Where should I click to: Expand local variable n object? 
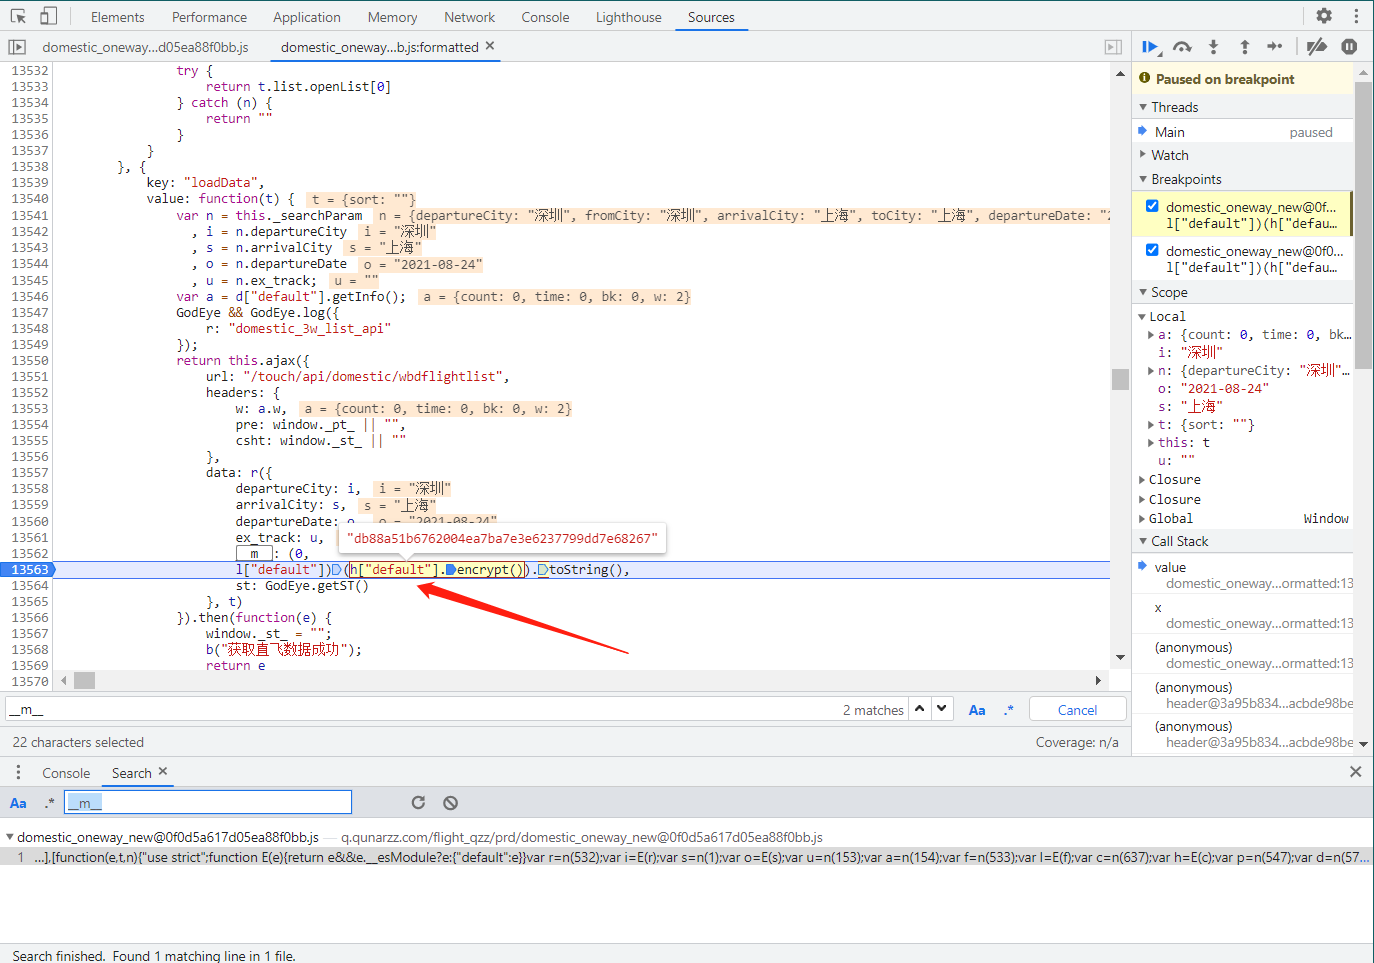click(1151, 370)
